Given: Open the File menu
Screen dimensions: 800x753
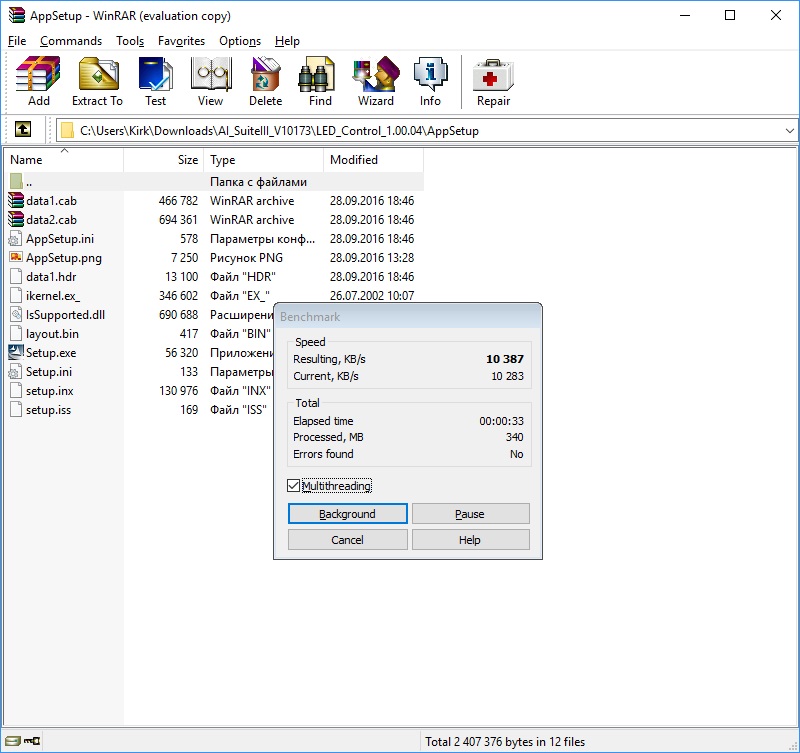Looking at the screenshot, I should (17, 41).
